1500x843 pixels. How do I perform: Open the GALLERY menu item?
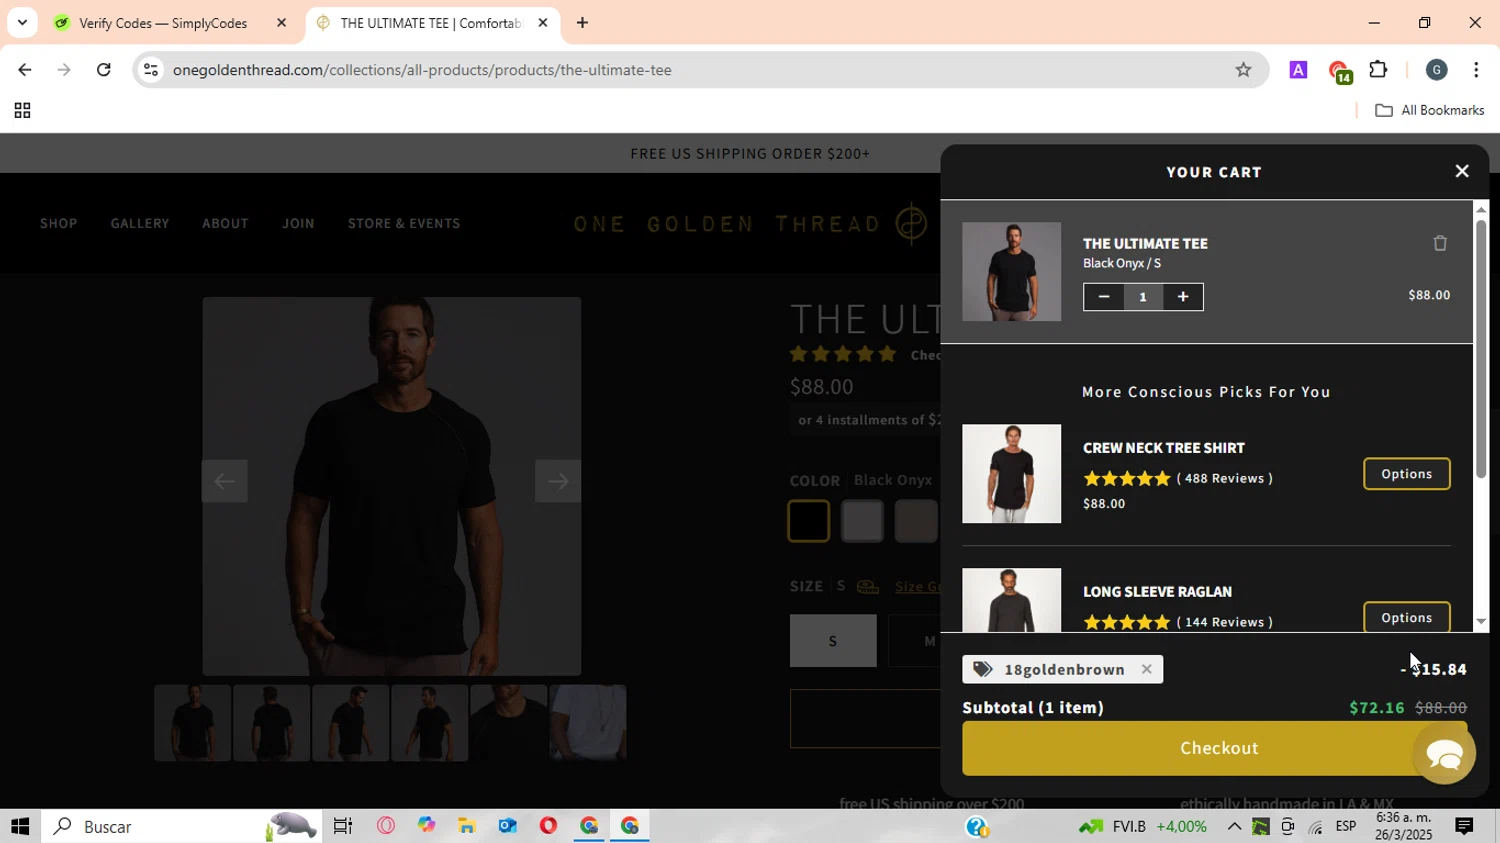tap(140, 223)
